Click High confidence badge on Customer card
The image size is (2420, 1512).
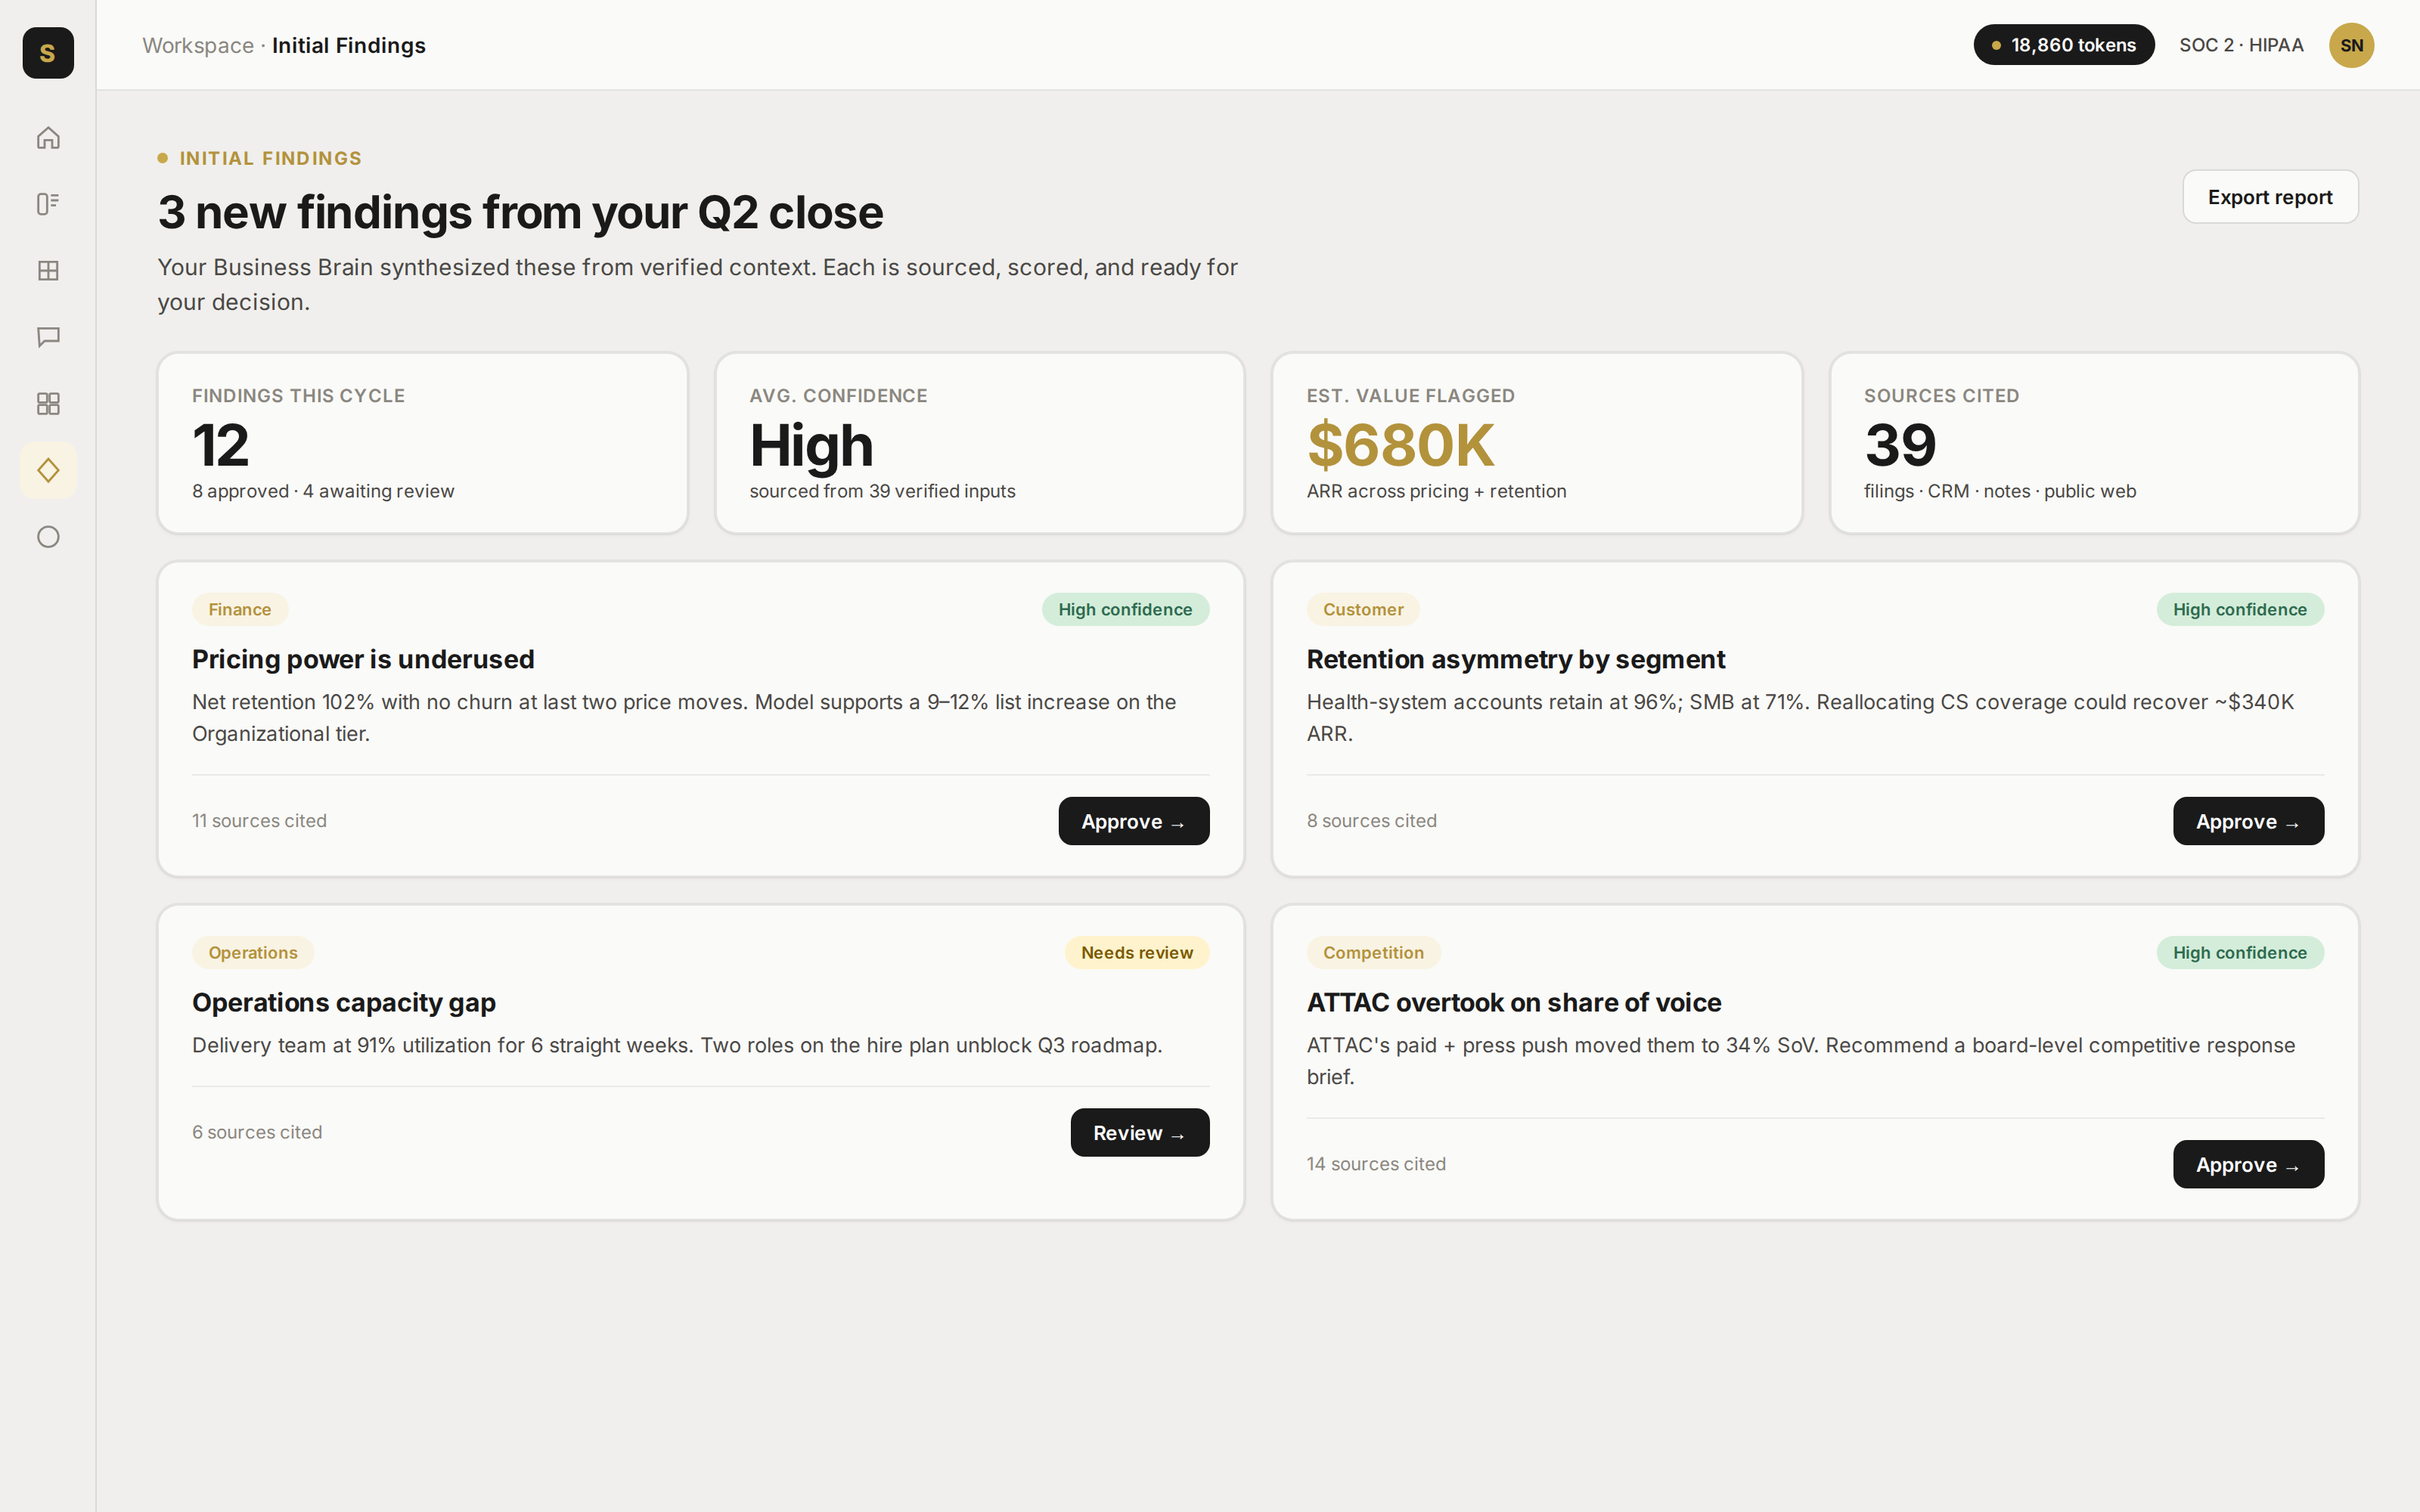[2239, 610]
